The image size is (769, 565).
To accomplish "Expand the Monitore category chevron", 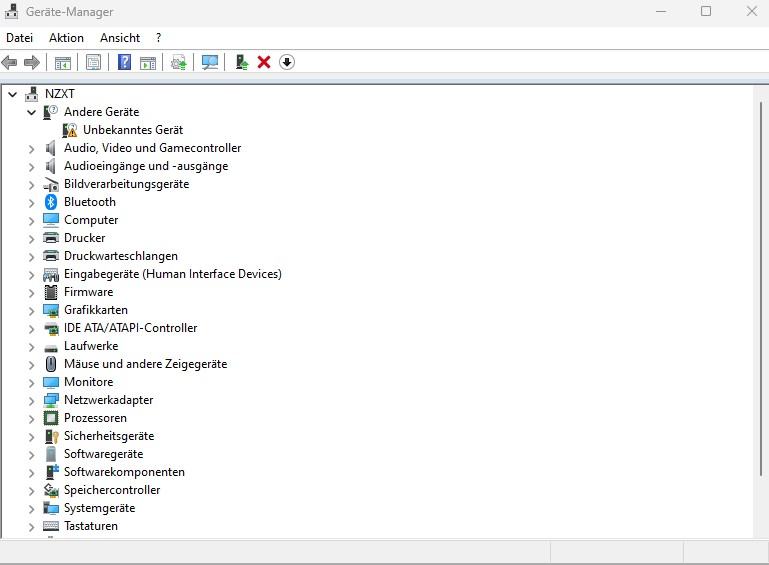I will pyautogui.click(x=31, y=383).
